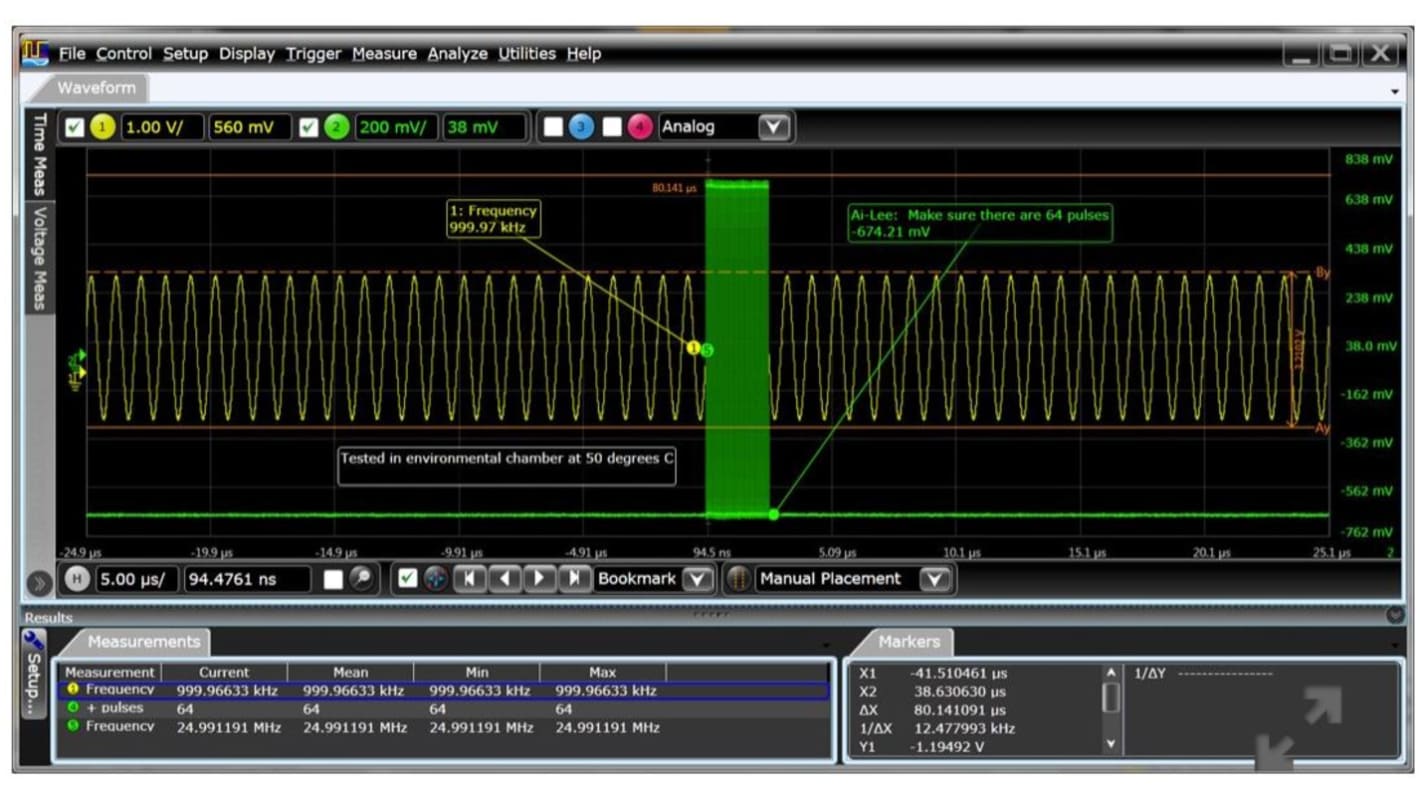Click the channel 2 scale field 200 mV/
This screenshot has height=798, width=1420.
click(396, 127)
